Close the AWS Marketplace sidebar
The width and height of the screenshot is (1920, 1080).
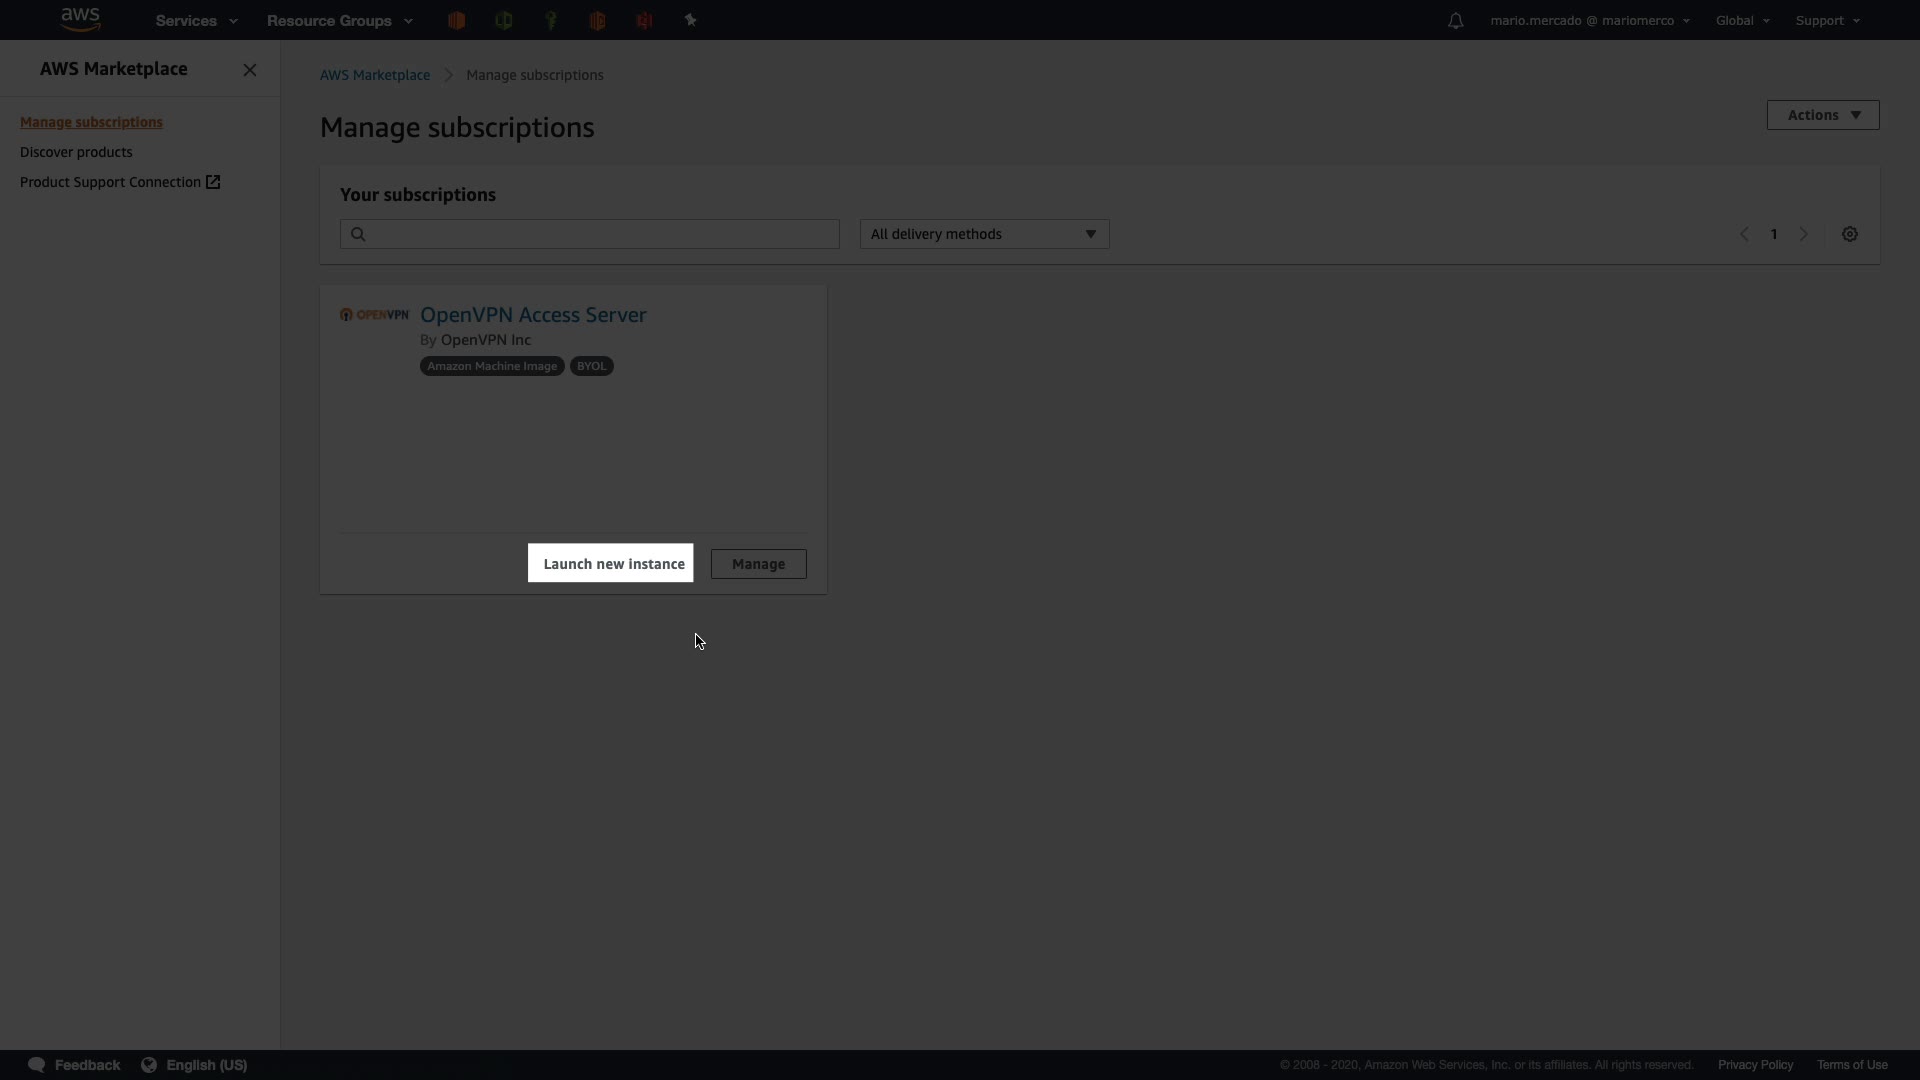click(250, 70)
